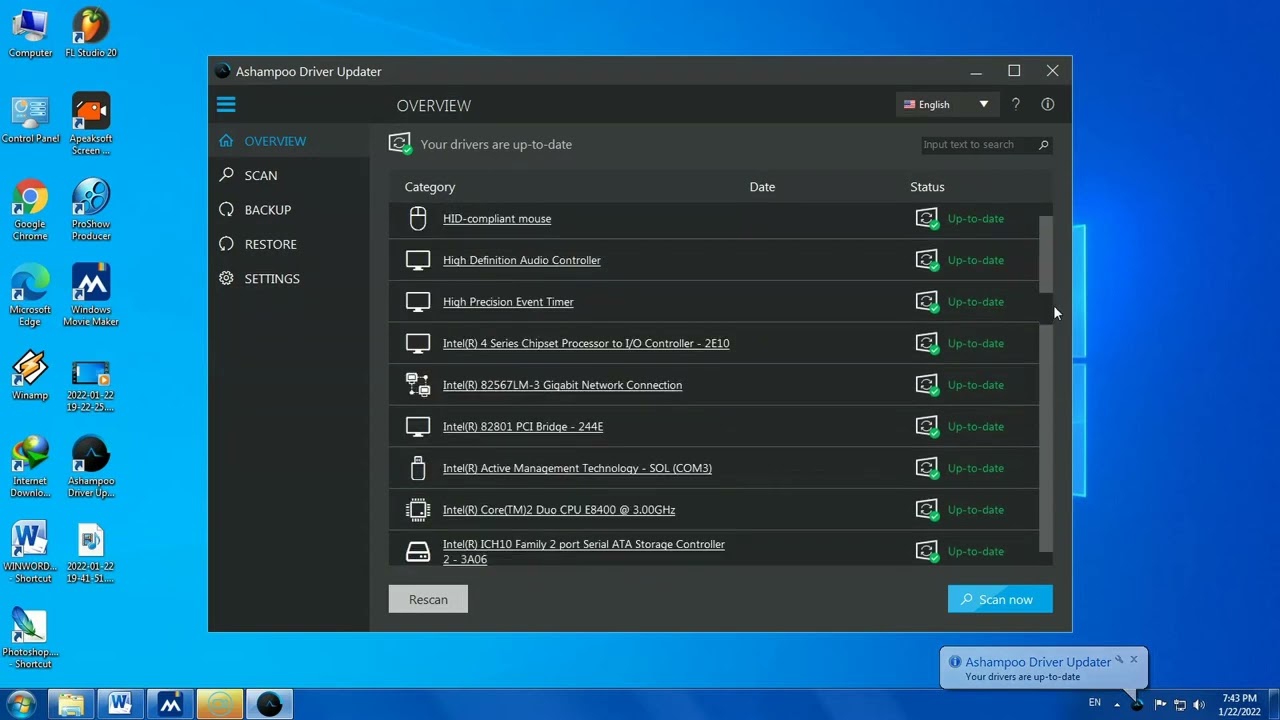Click the Rescan button

[x=428, y=600]
